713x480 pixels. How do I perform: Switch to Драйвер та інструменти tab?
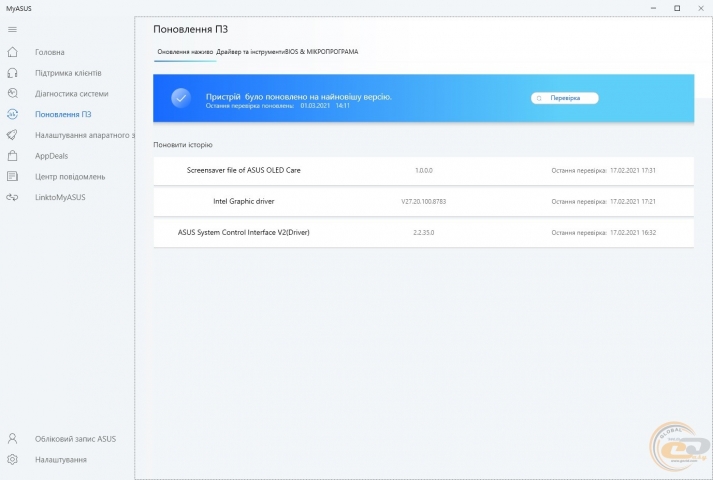point(251,52)
